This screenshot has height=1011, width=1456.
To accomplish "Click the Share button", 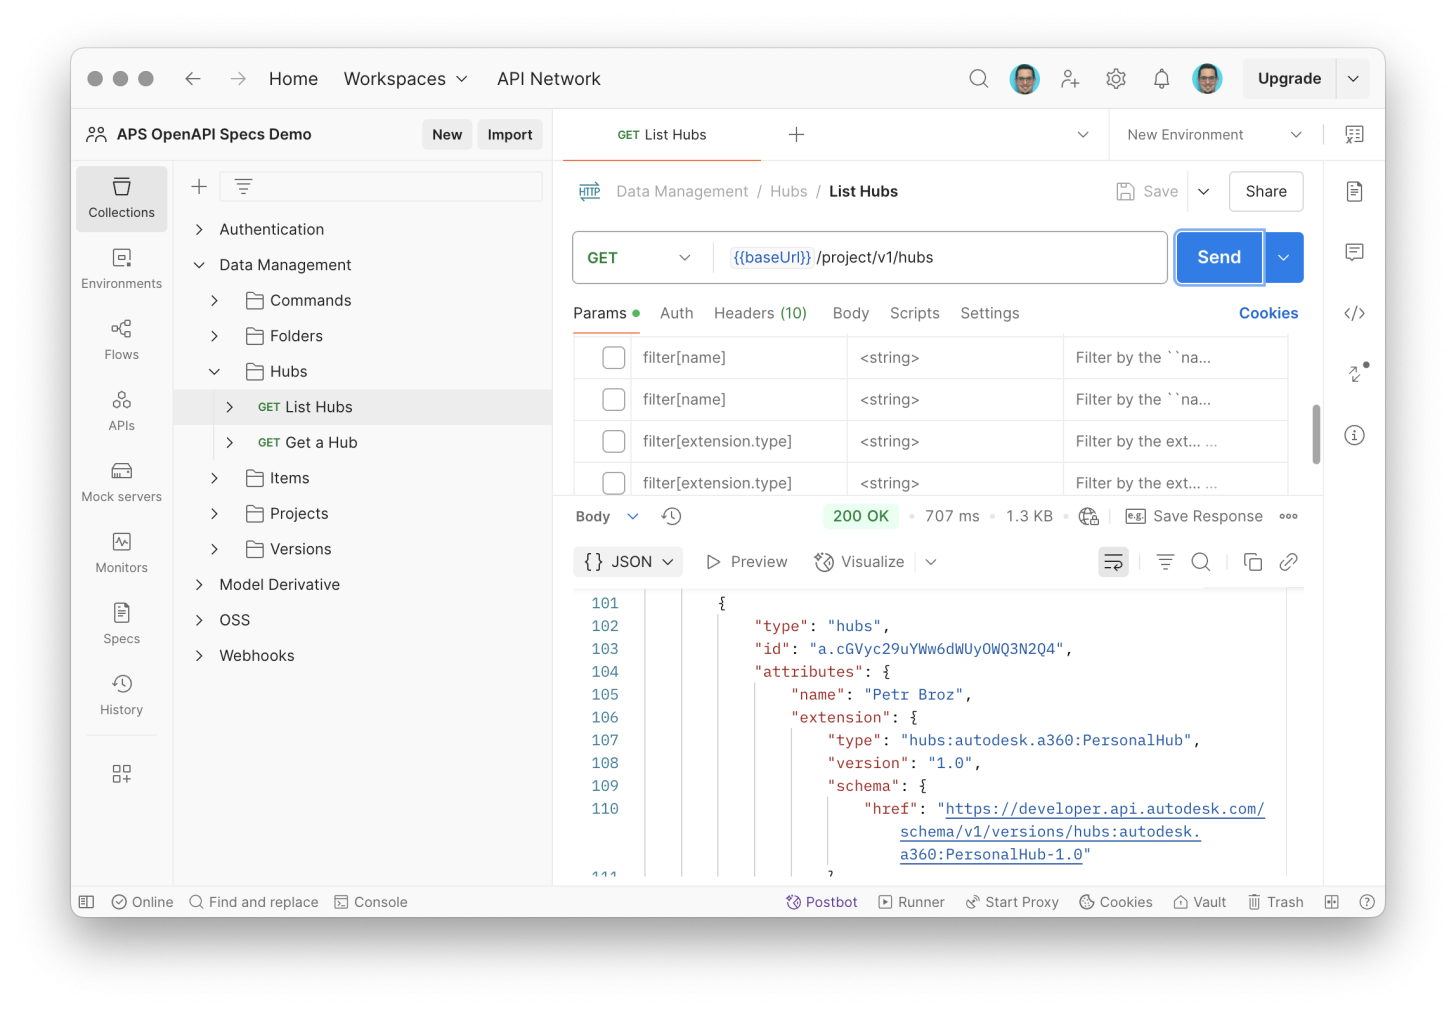I will coord(1266,192).
